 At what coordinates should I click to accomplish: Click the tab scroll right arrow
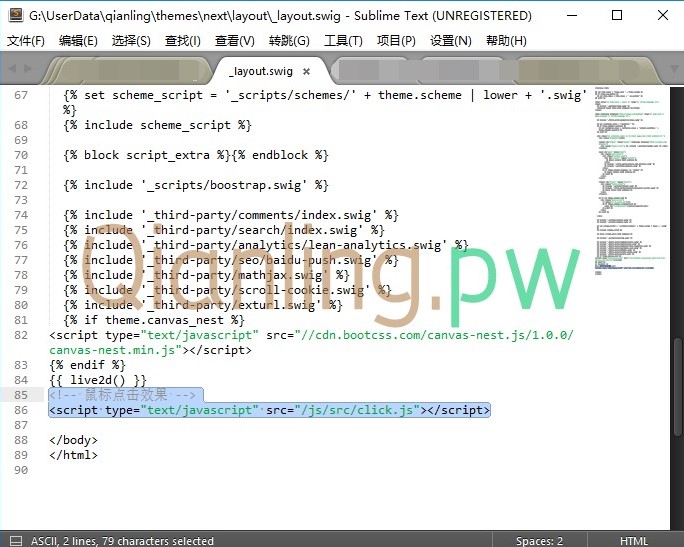pyautogui.click(x=28, y=68)
